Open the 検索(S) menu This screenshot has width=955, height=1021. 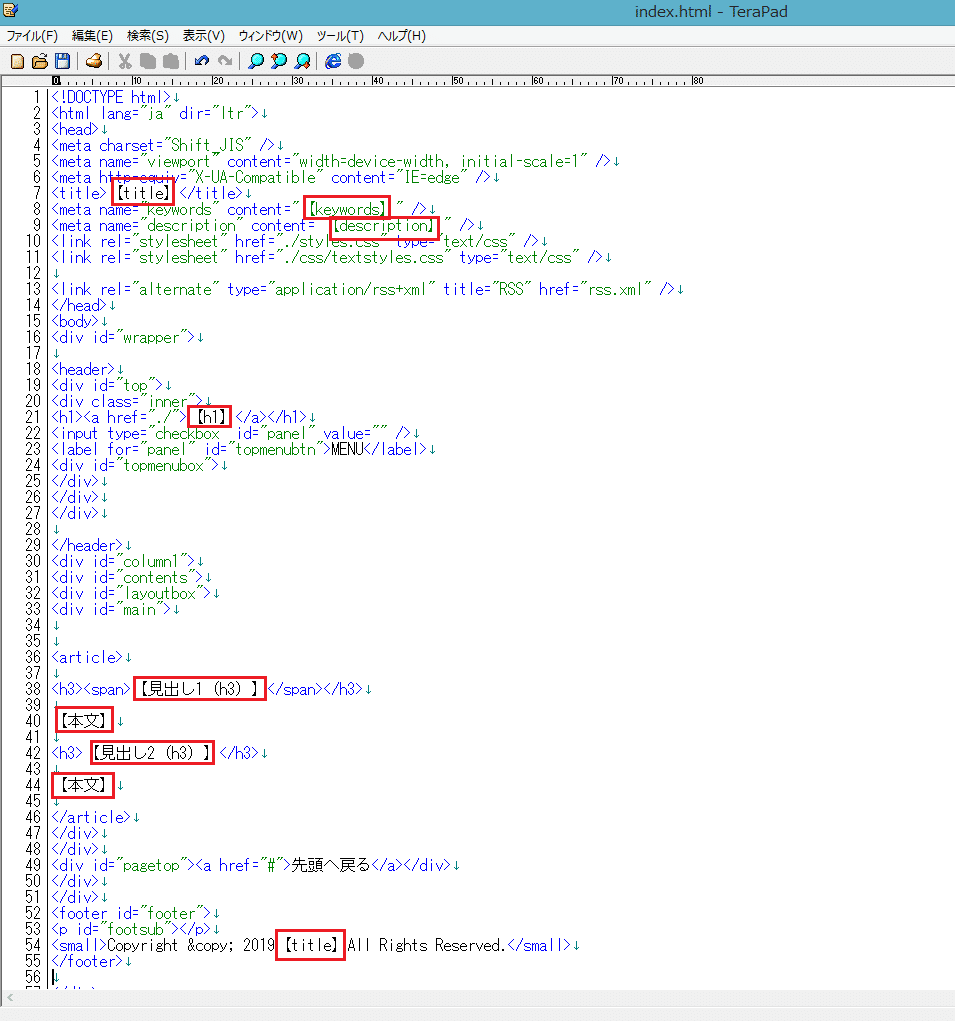[x=148, y=36]
